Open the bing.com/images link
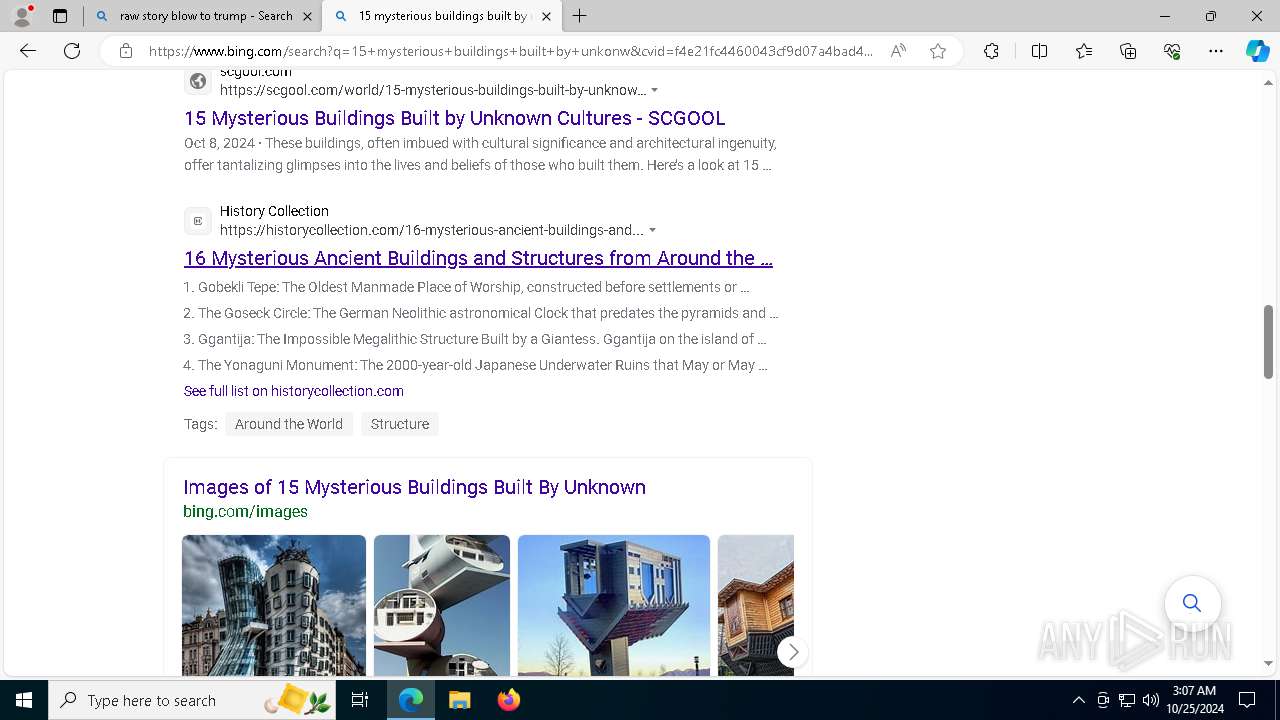Image resolution: width=1280 pixels, height=720 pixels. pos(245,511)
